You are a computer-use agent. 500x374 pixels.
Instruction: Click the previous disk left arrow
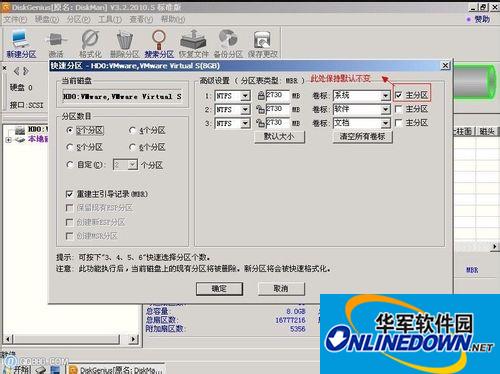[x=16, y=71]
